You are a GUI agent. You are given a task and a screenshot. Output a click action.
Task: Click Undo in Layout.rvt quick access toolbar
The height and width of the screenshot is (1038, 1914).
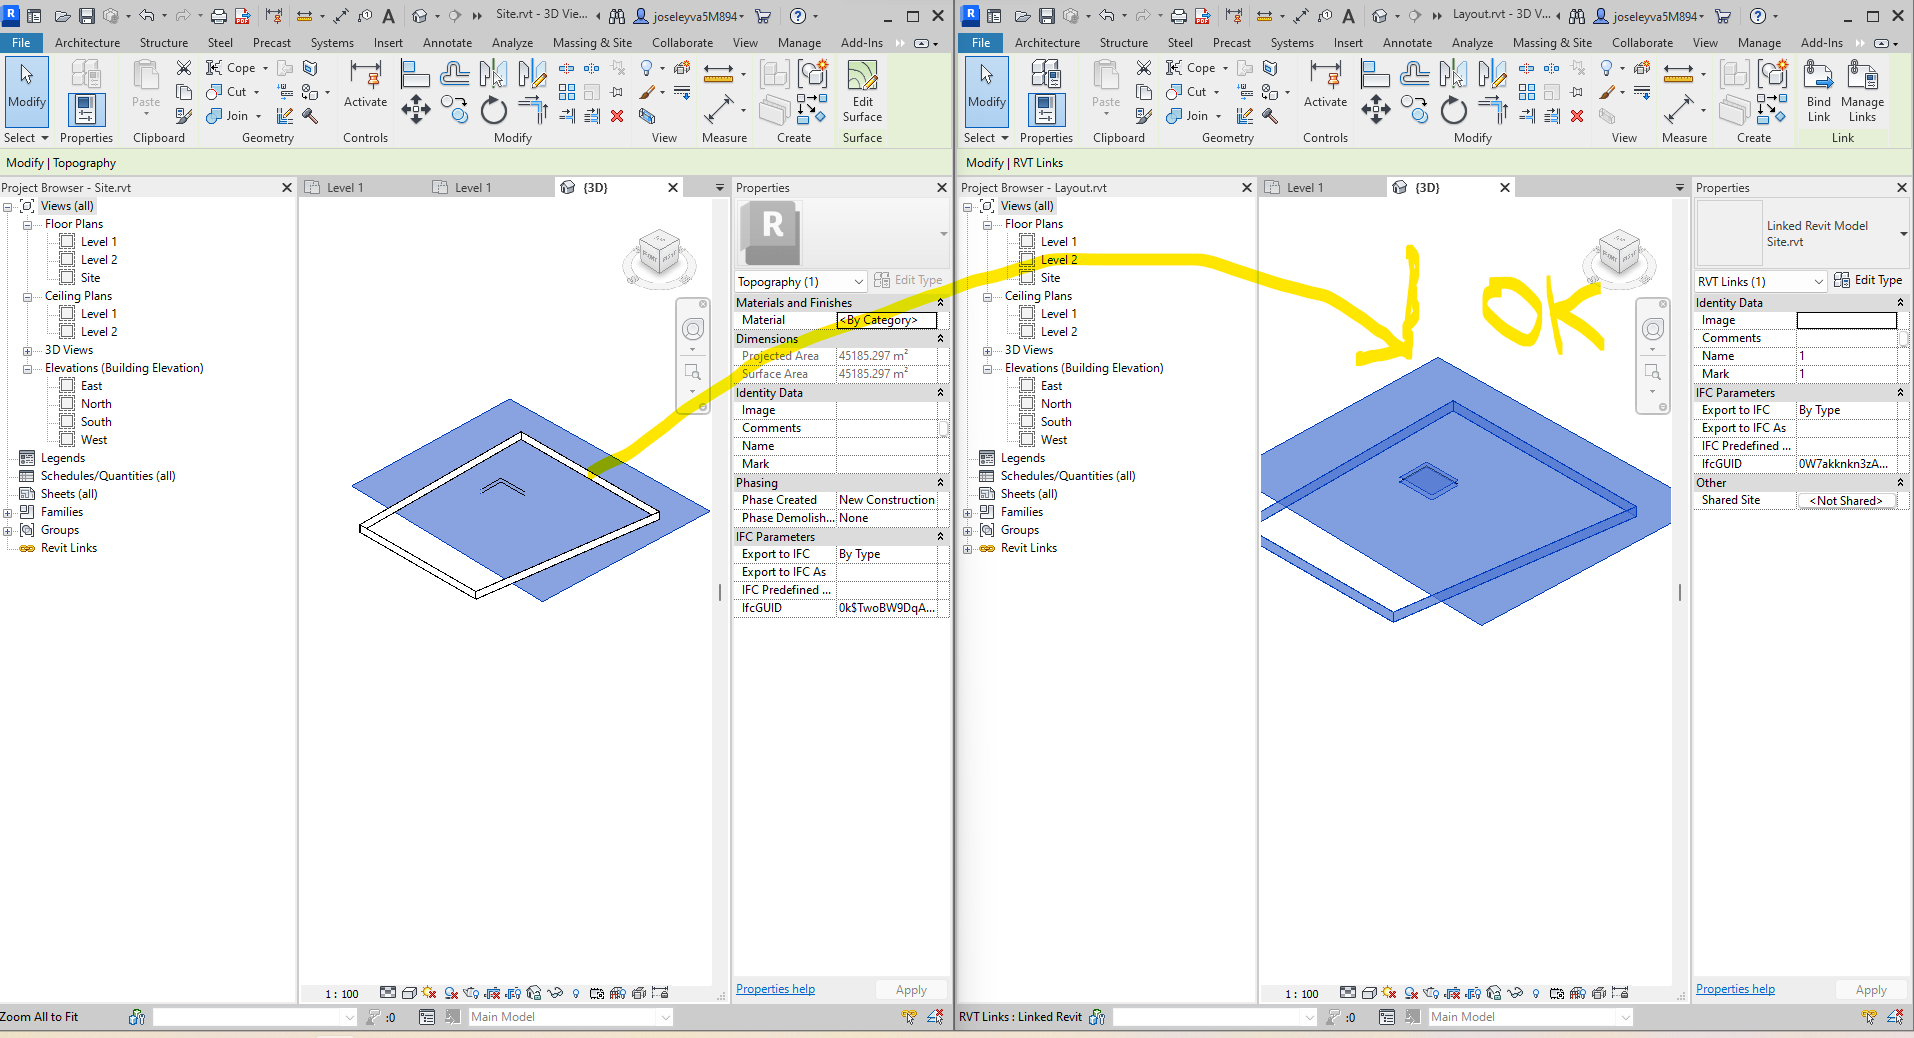(x=1107, y=16)
